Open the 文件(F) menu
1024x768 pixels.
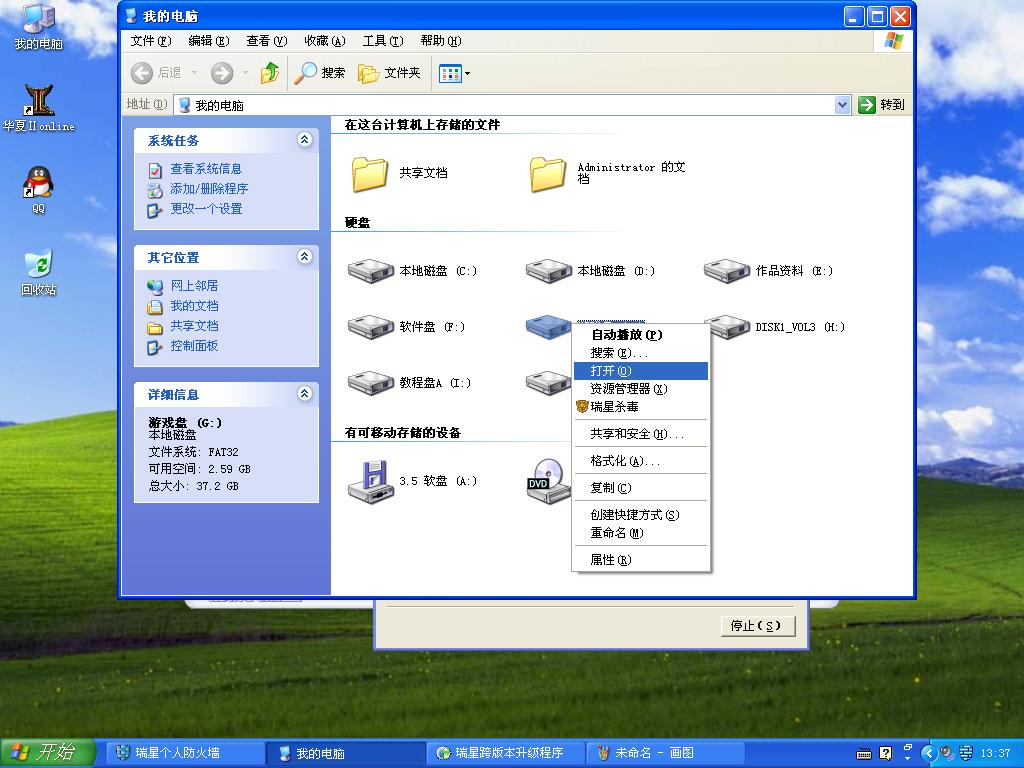click(151, 41)
